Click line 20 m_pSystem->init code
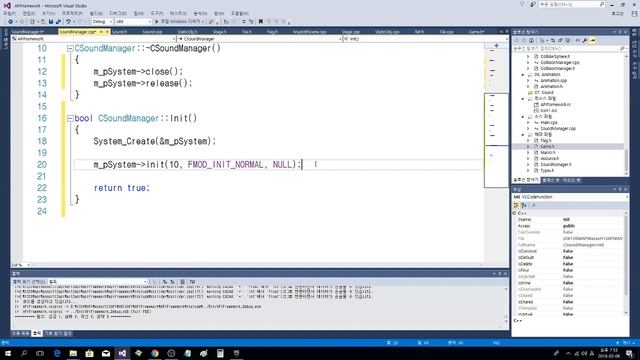640x360 pixels. (197, 164)
